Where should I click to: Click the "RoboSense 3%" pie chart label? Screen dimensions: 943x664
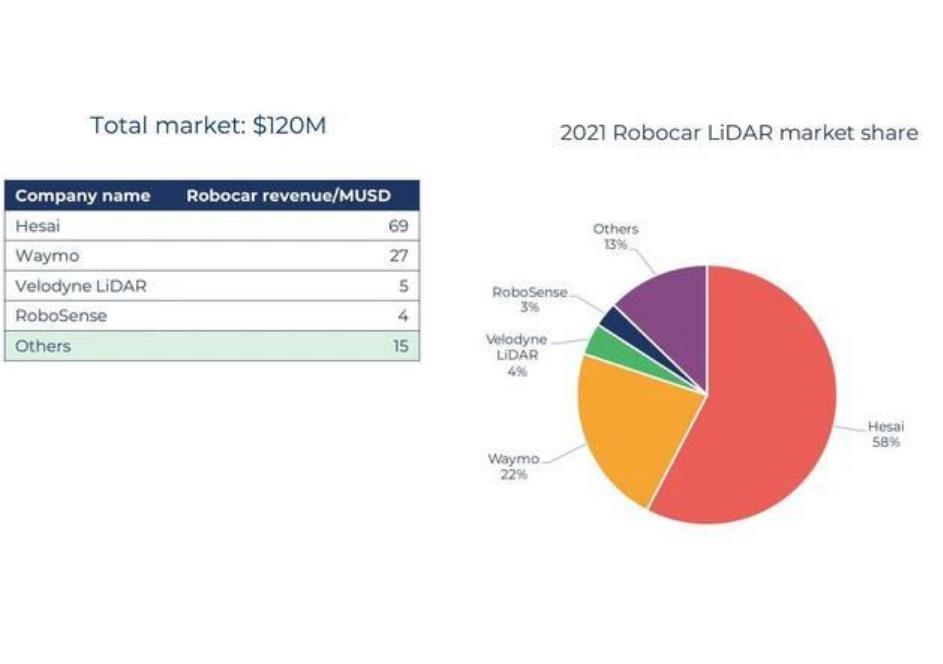pos(530,300)
